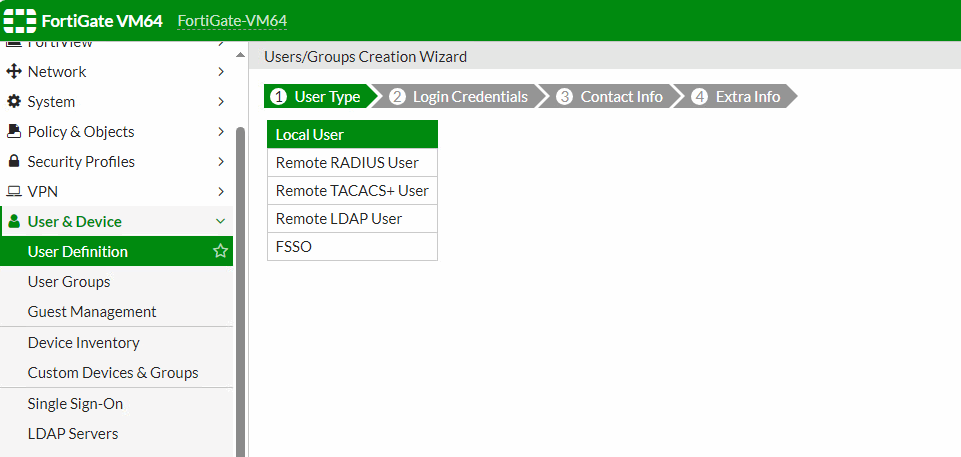Open Guest Management page
Screen dimensions: 961x457
[116, 311]
